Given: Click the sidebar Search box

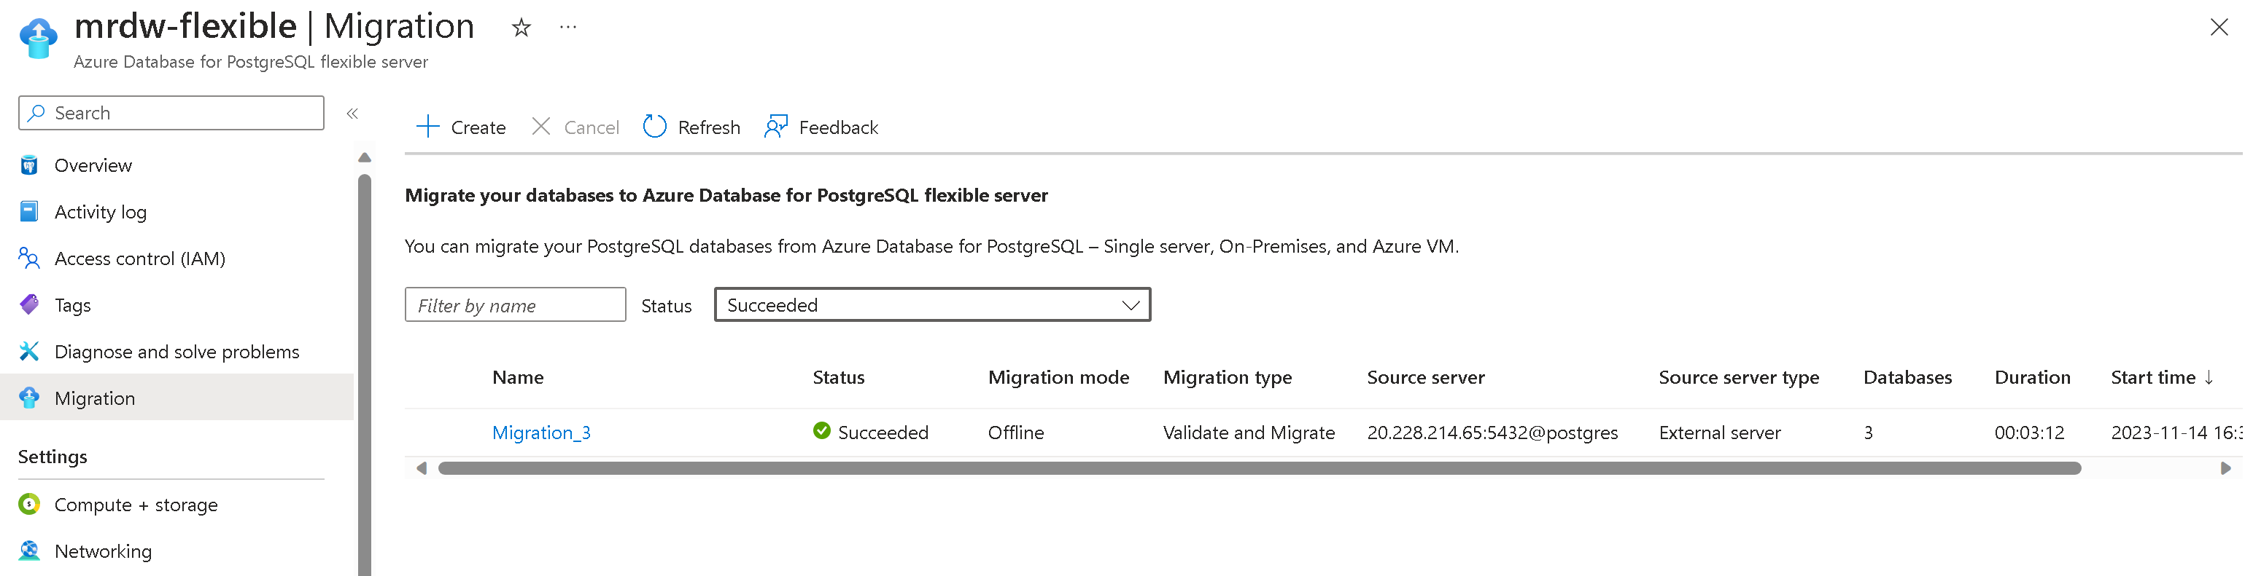Looking at the screenshot, I should (x=171, y=113).
